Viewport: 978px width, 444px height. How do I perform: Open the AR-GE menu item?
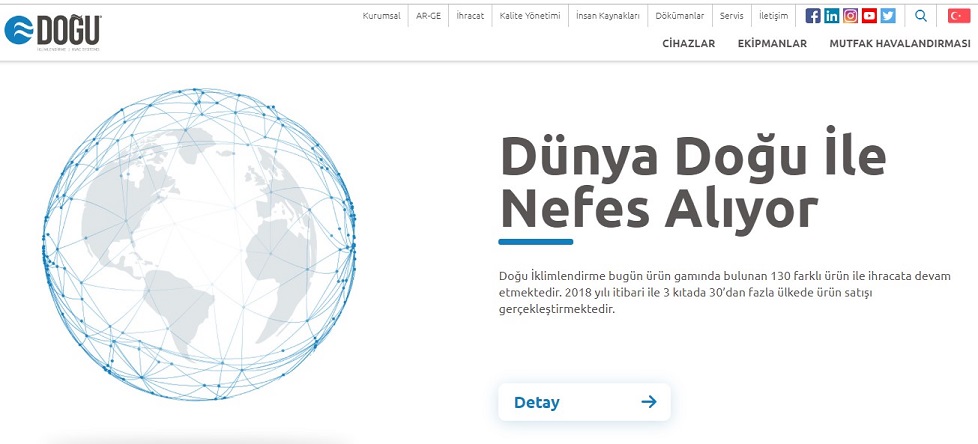428,16
